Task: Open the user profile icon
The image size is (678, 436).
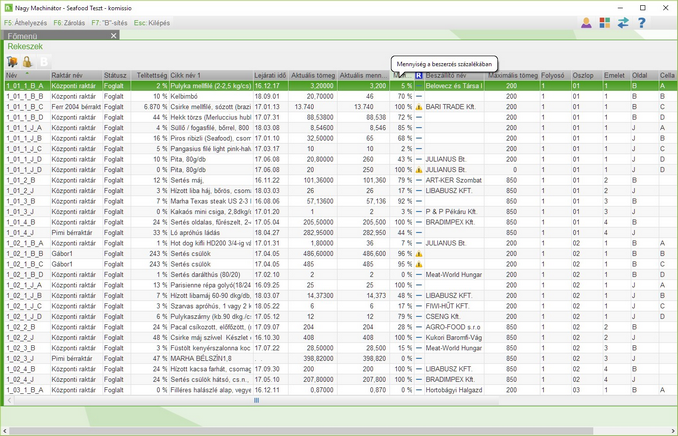Action: click(582, 22)
